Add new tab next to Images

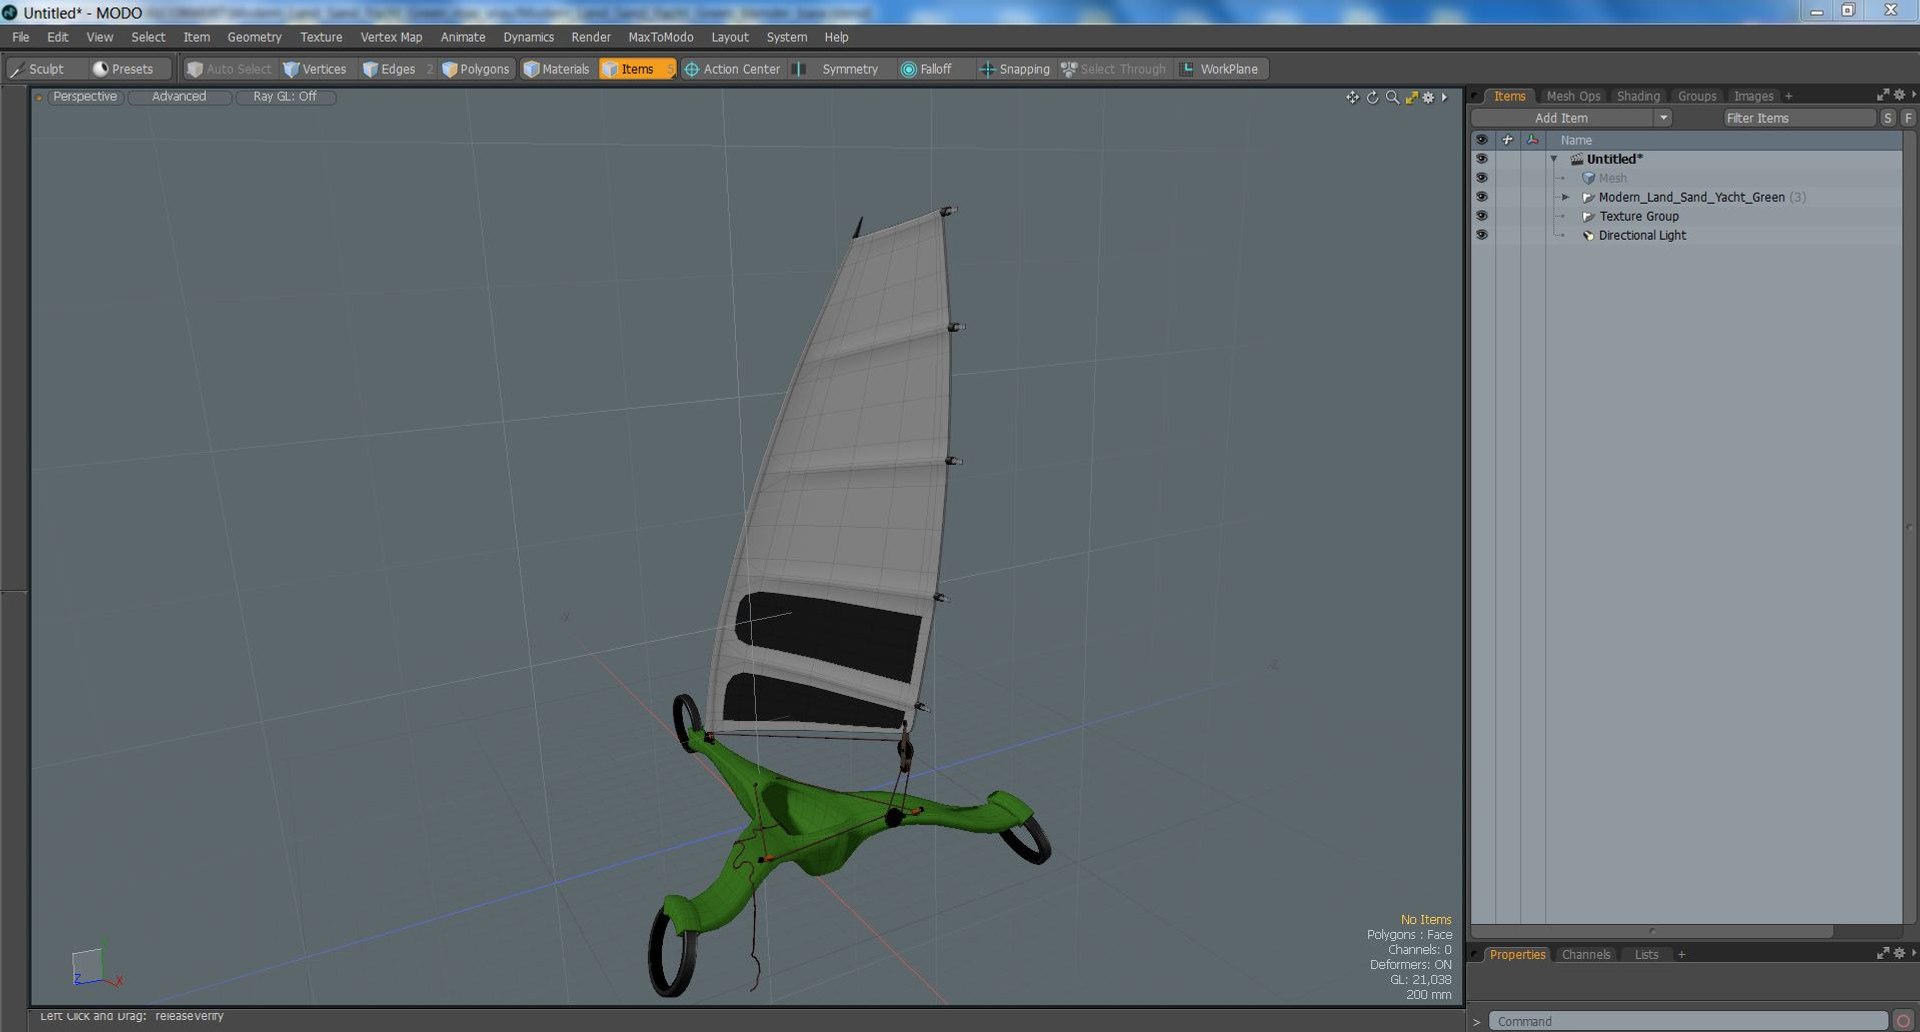[x=1789, y=96]
